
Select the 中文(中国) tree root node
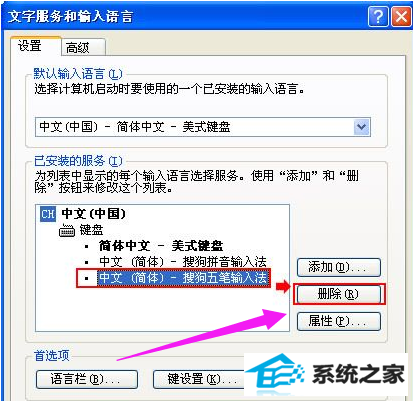94,214
